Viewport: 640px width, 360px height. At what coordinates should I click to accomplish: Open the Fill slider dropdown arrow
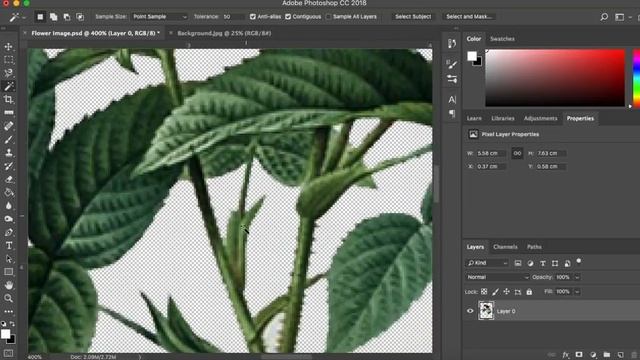tap(577, 291)
